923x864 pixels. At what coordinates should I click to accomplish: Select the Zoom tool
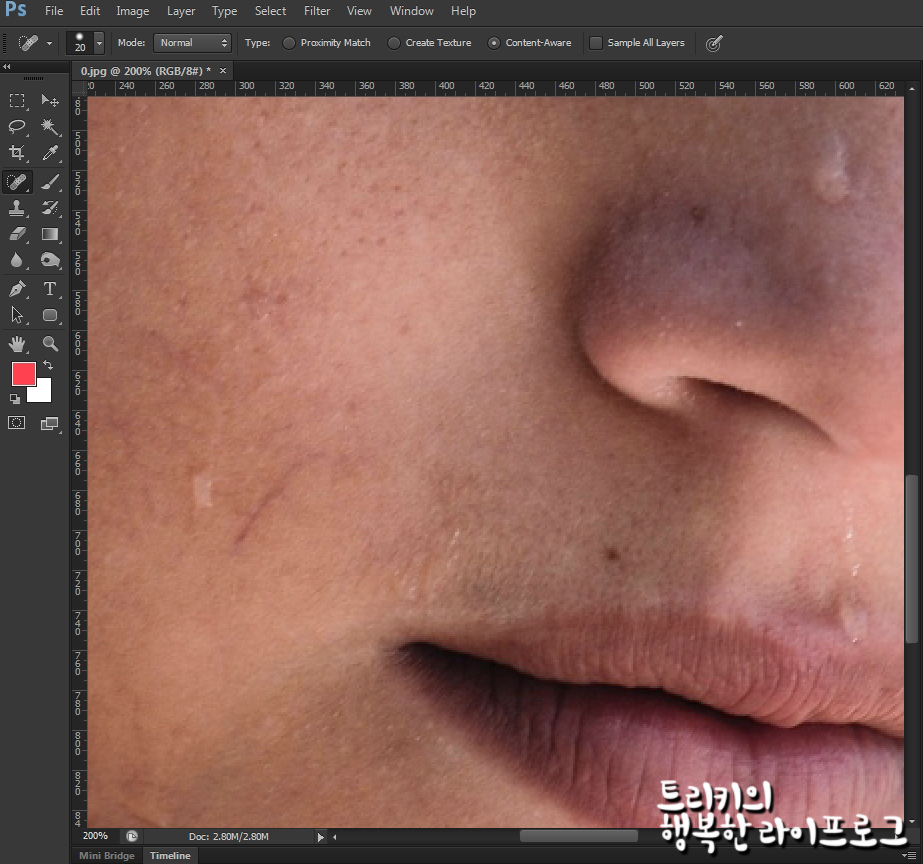click(x=50, y=344)
